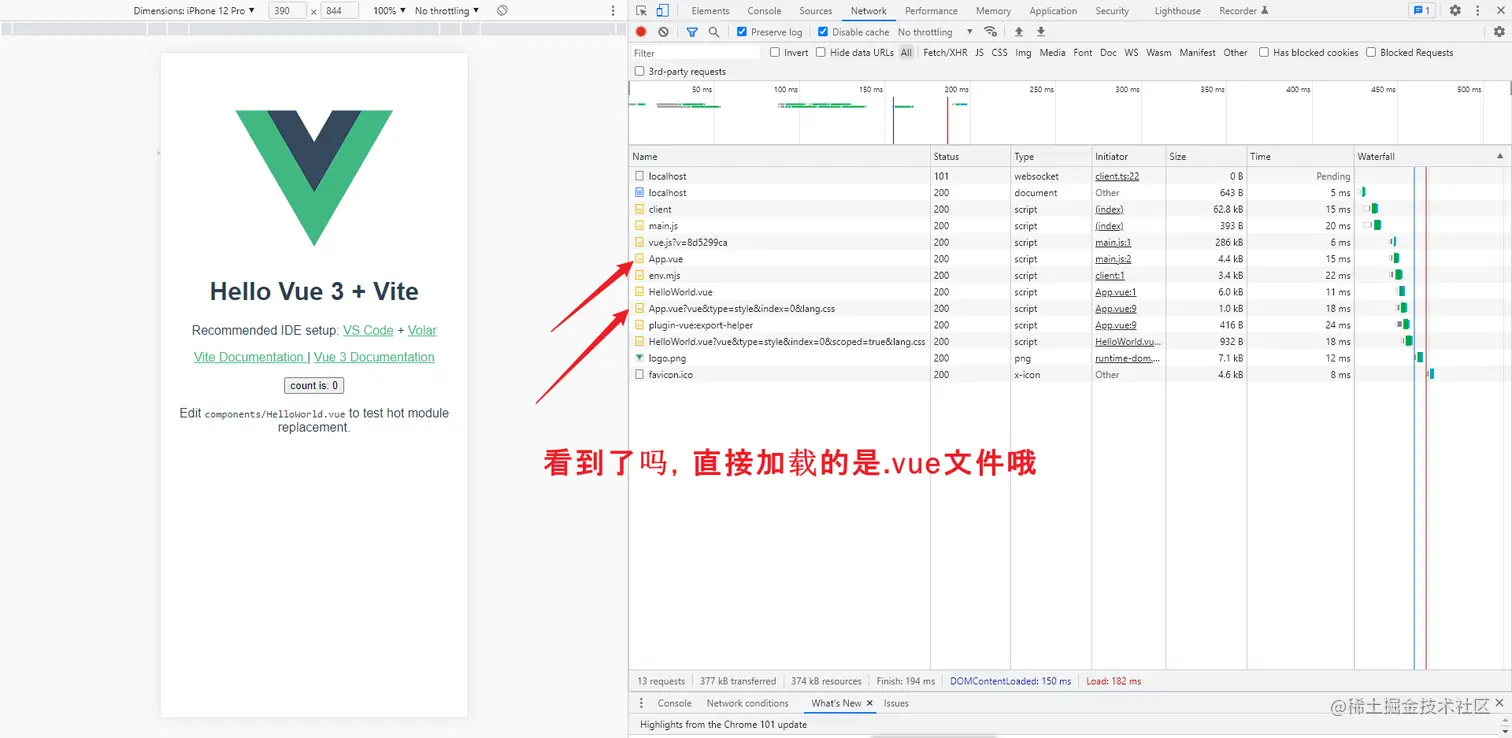Open Network panel No throttling dropdown
Screen dimensions: 1512x738
pyautogui.click(x=935, y=32)
